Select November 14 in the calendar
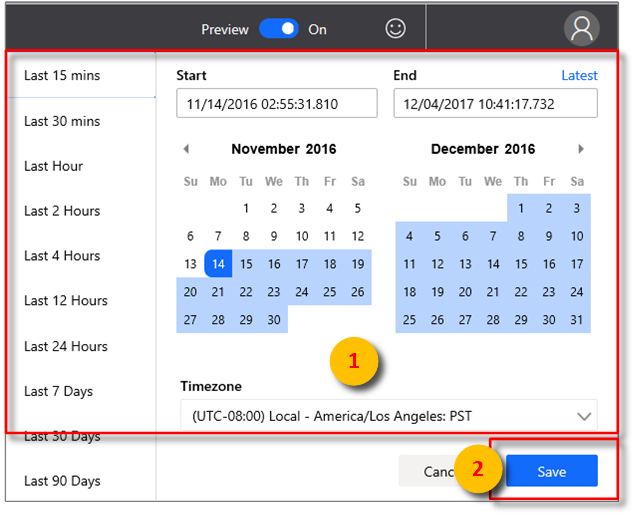Viewport: 635px width, 516px height. [x=218, y=264]
